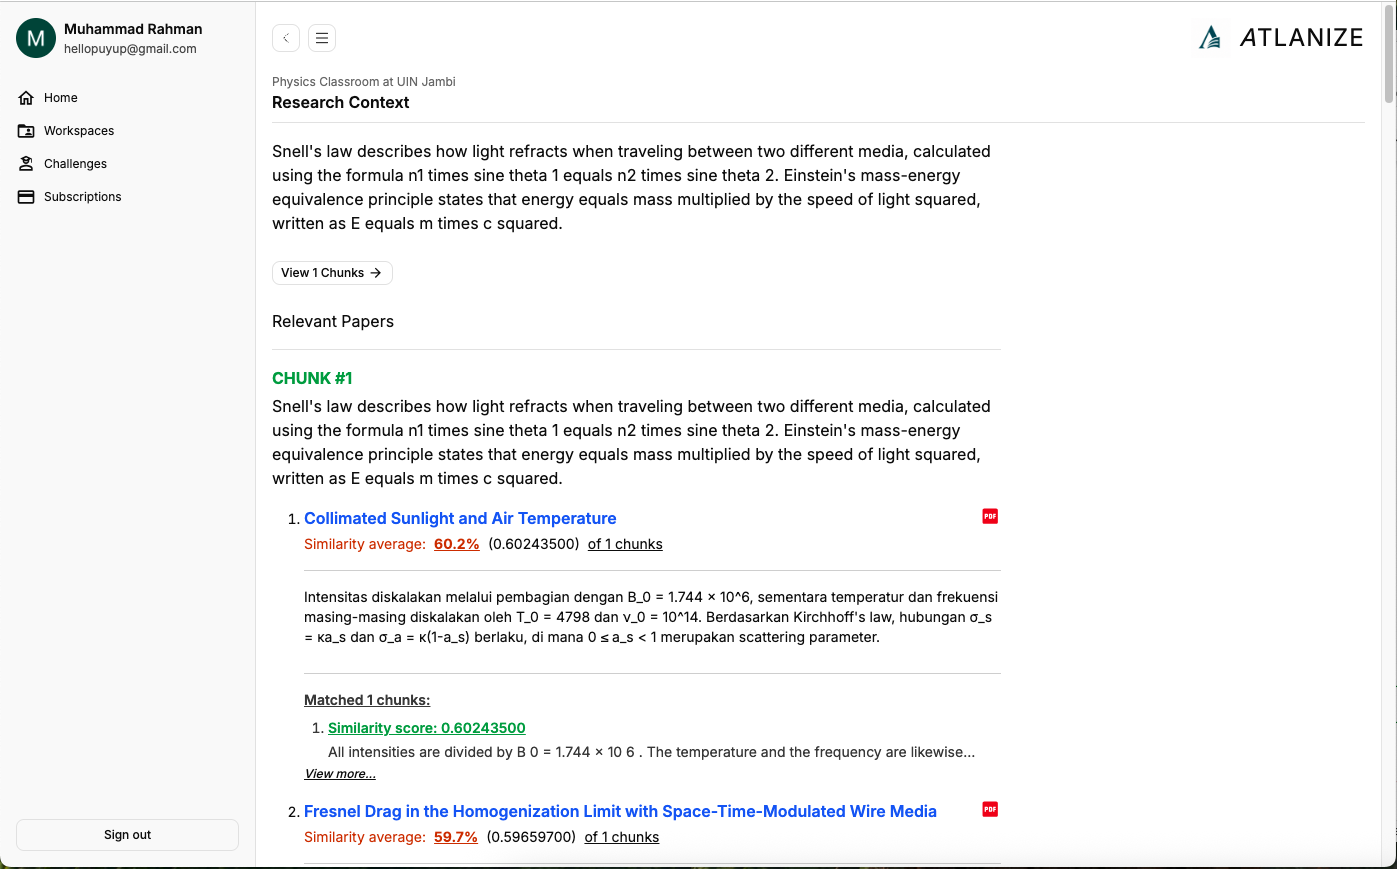Expand View more... under matched chunks
Image resolution: width=1397 pixels, height=869 pixels.
coord(340,774)
